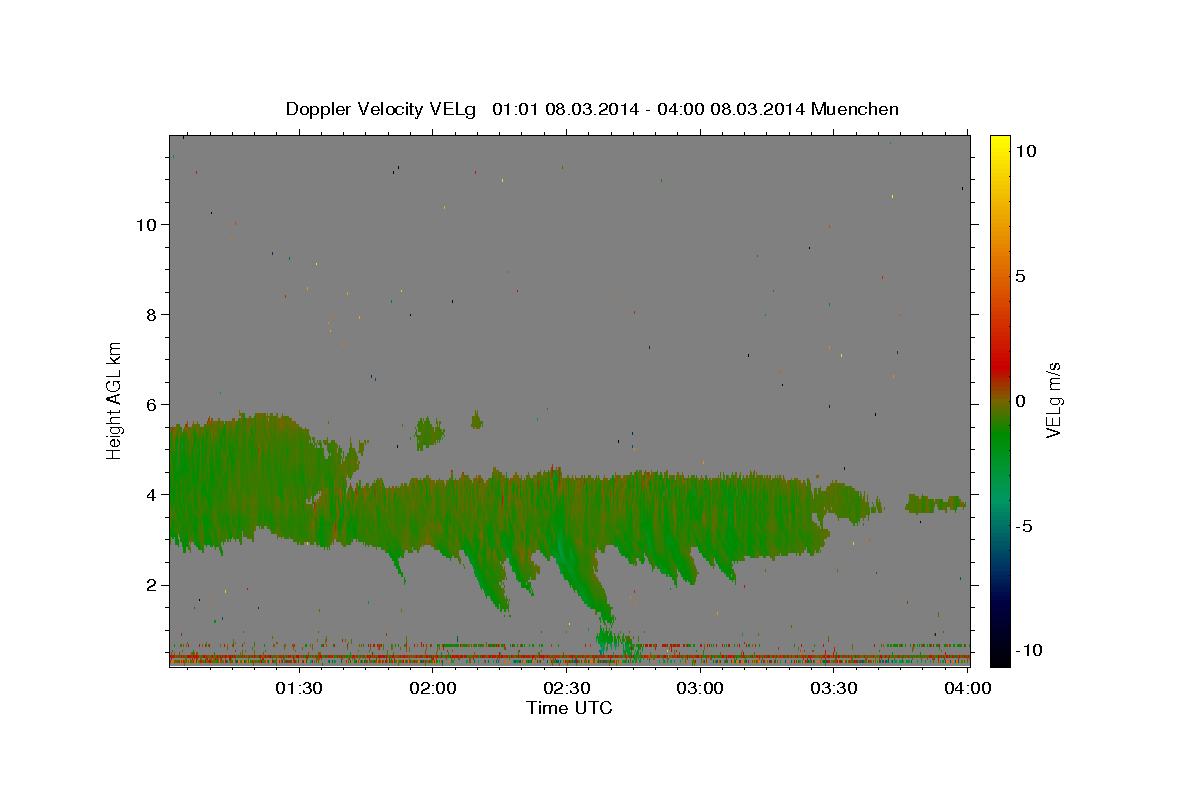Click the start time '01:01 08.03.2014' in the title
Viewport: 1200px width, 800px height.
coord(563,109)
